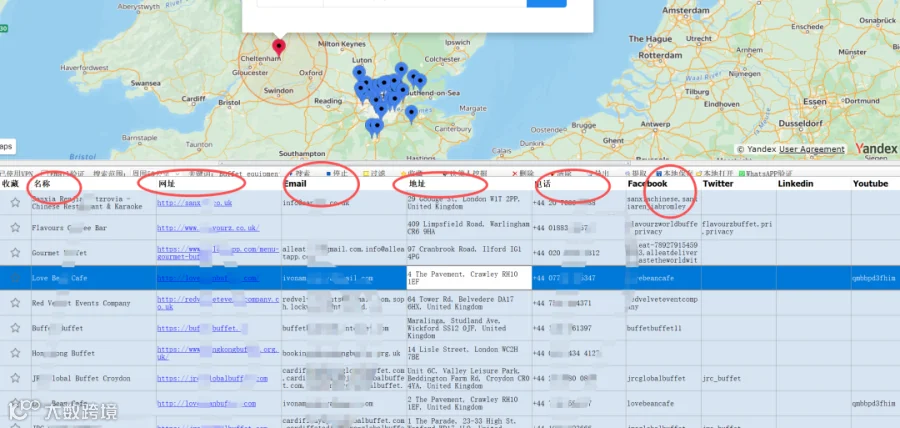Favorite the Gourmet Buffet row via star

click(x=15, y=252)
